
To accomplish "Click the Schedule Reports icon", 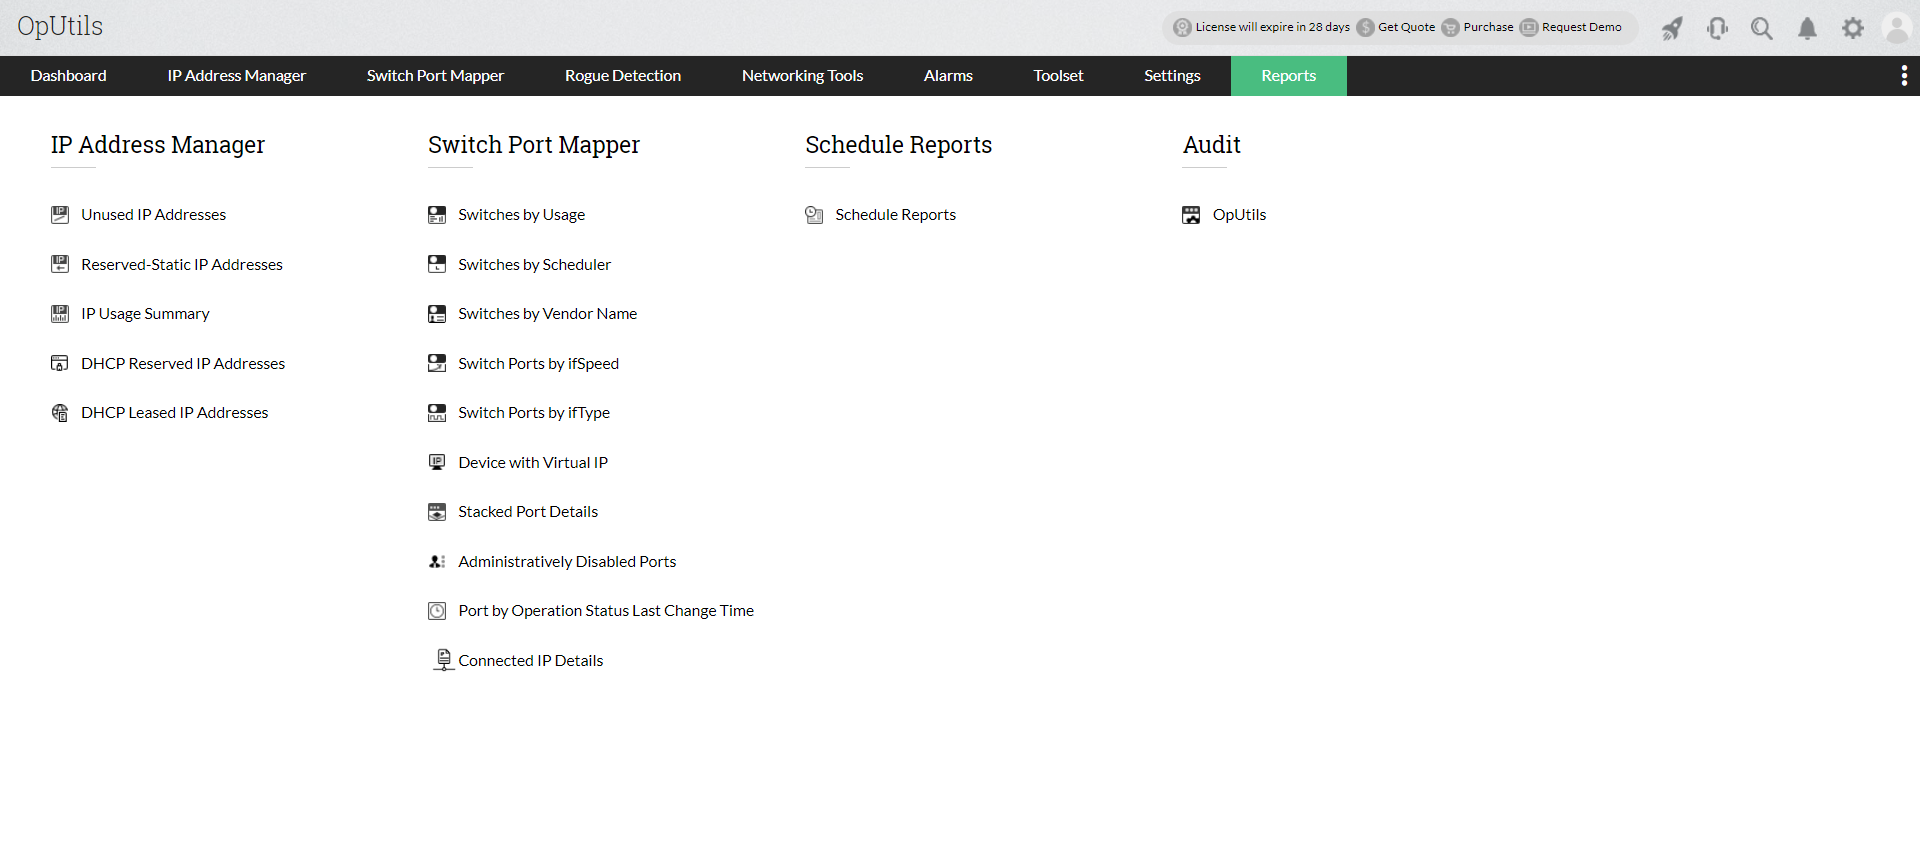I will click(x=814, y=215).
